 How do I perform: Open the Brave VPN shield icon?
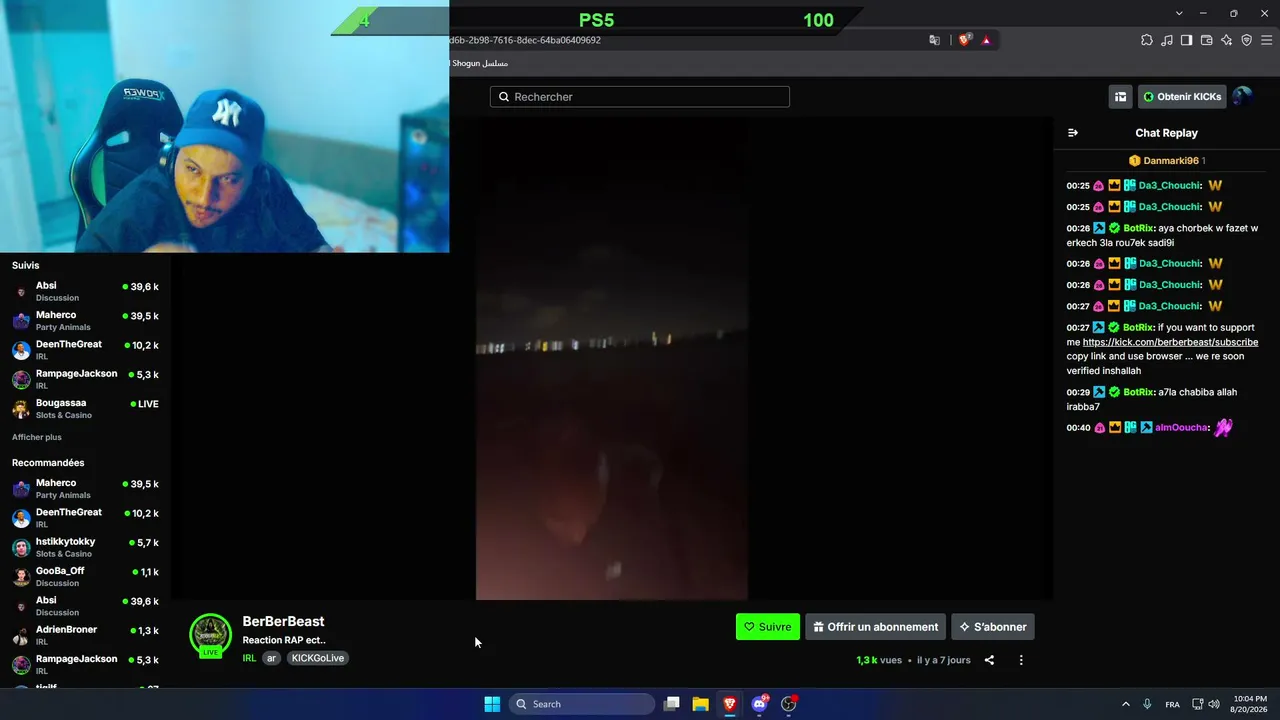(1246, 40)
